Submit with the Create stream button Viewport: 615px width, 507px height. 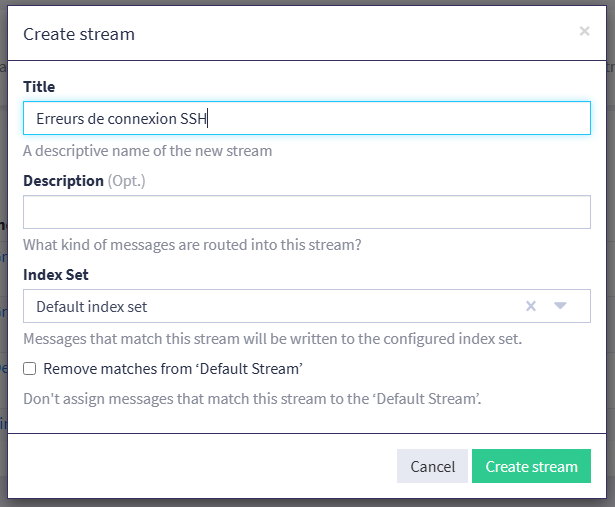click(x=531, y=466)
